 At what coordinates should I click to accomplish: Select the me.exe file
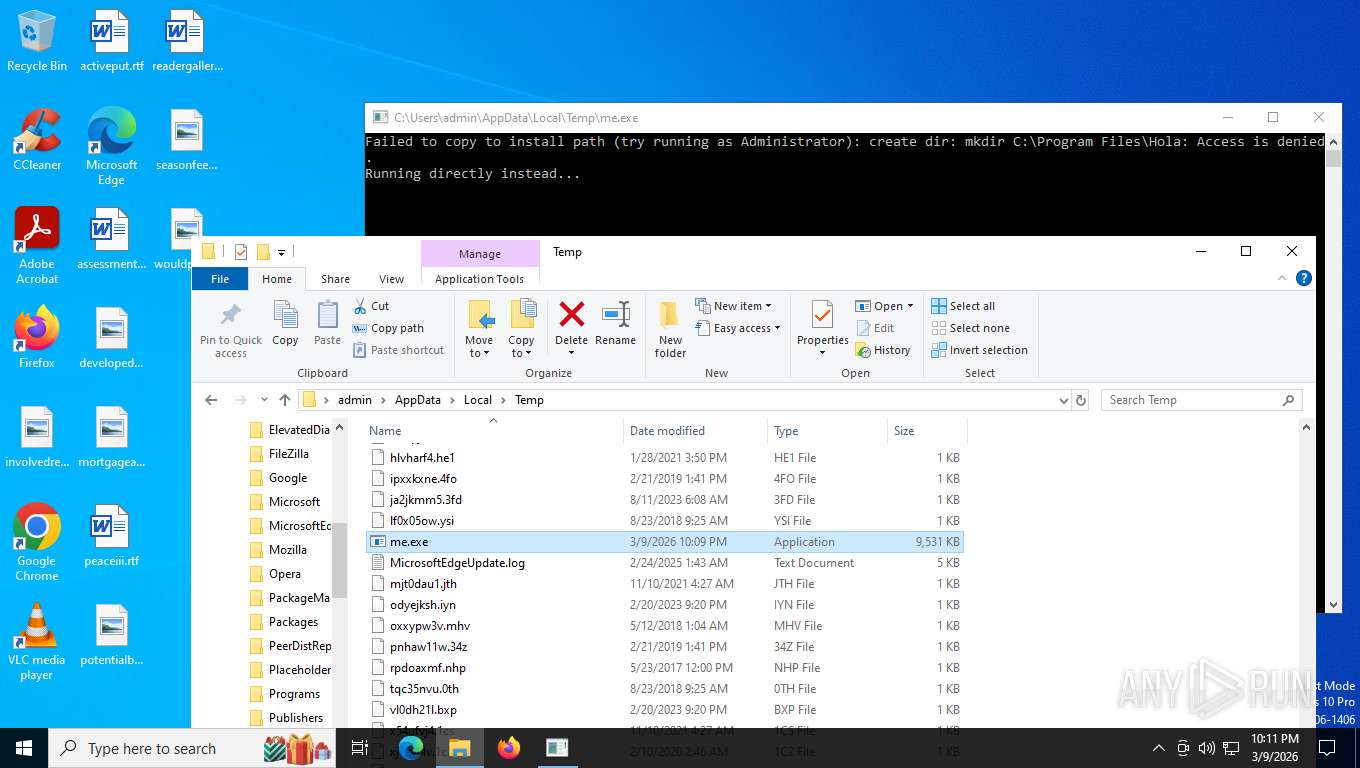click(x=665, y=542)
